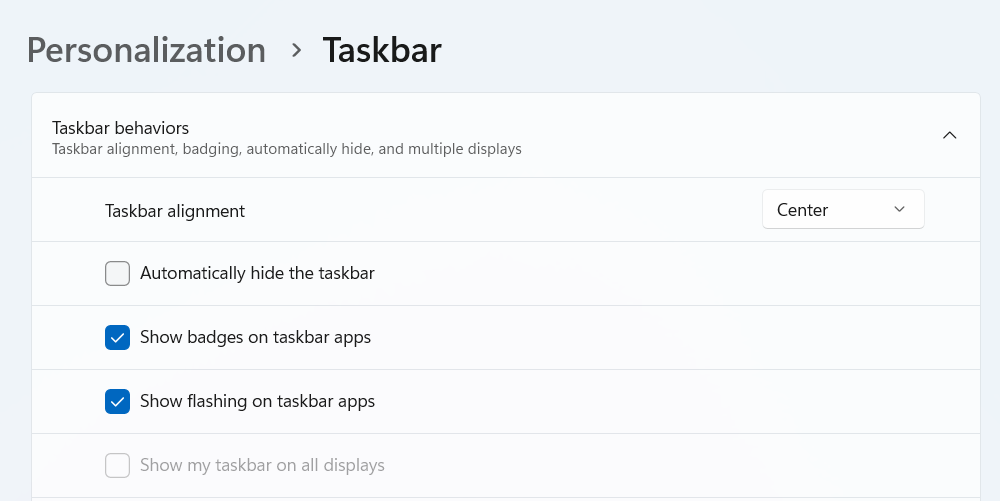Click the Taskbar alignment label
Screen dimensions: 1000x501
(175, 211)
